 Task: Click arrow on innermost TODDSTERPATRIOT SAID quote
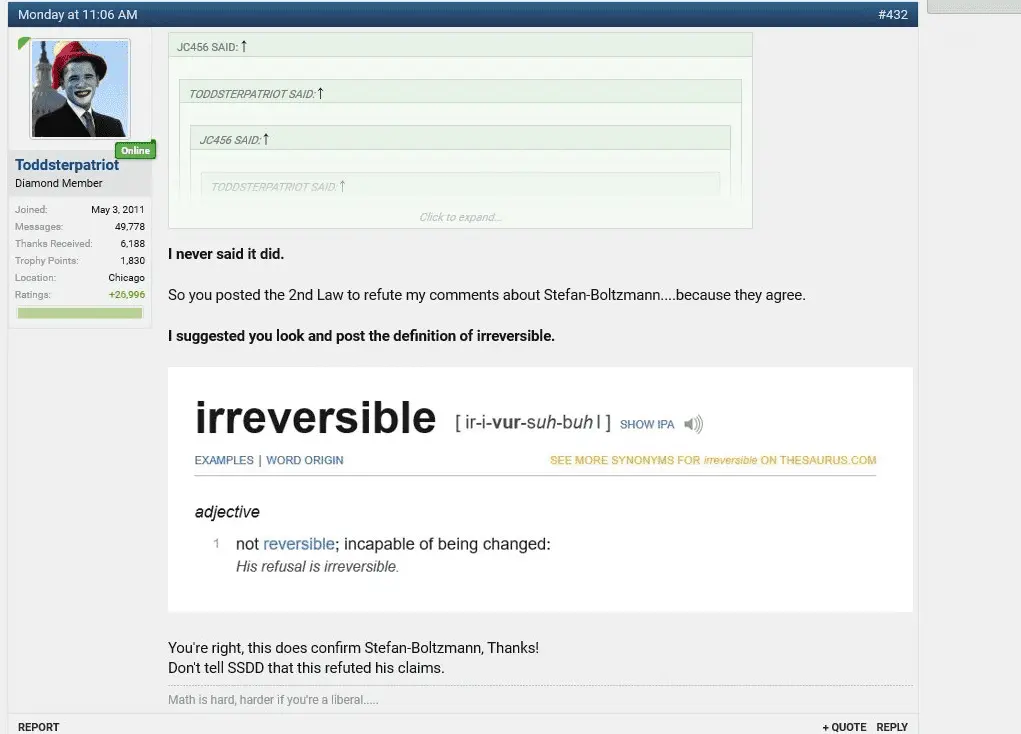(x=343, y=186)
